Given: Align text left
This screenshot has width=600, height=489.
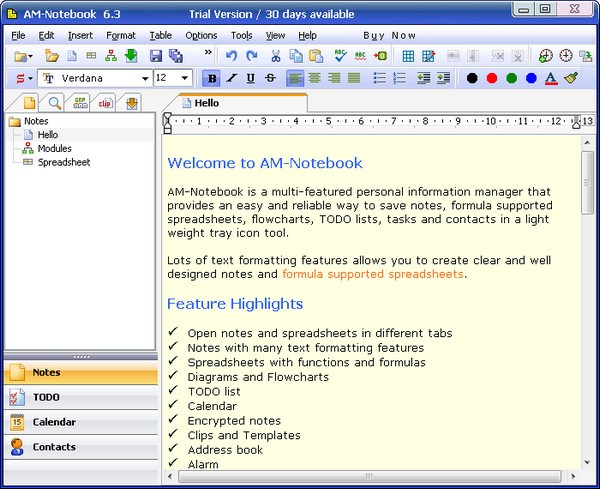Looking at the screenshot, I should pyautogui.click(x=295, y=78).
